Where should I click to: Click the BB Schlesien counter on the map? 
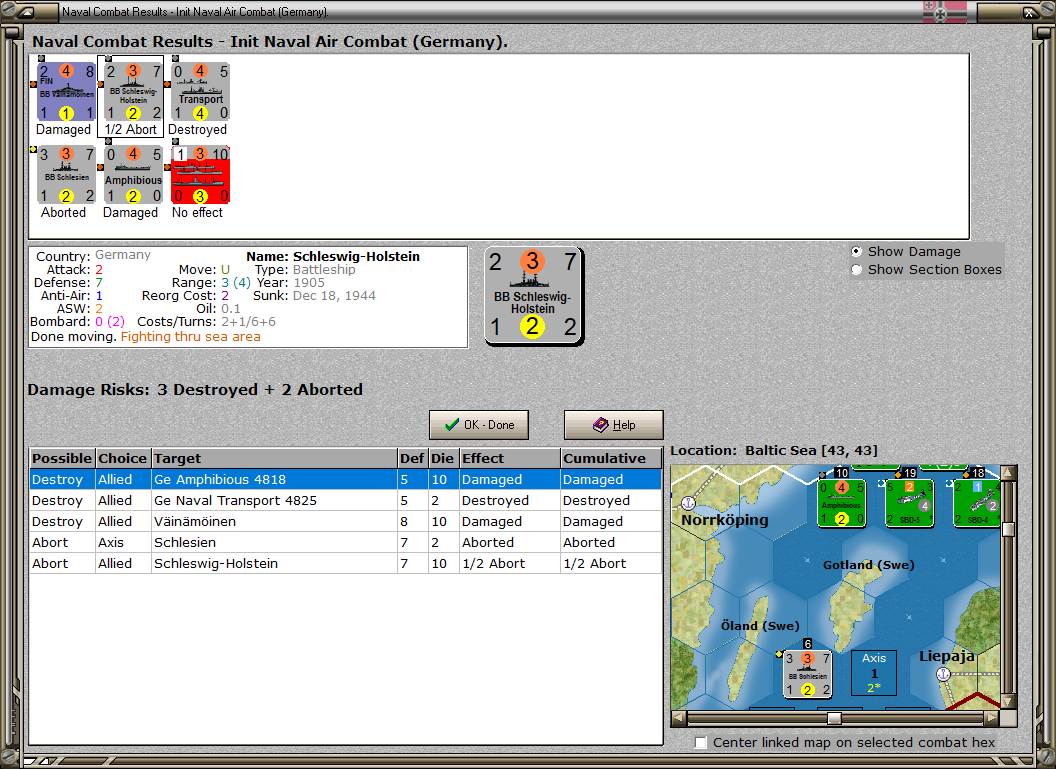tap(807, 674)
